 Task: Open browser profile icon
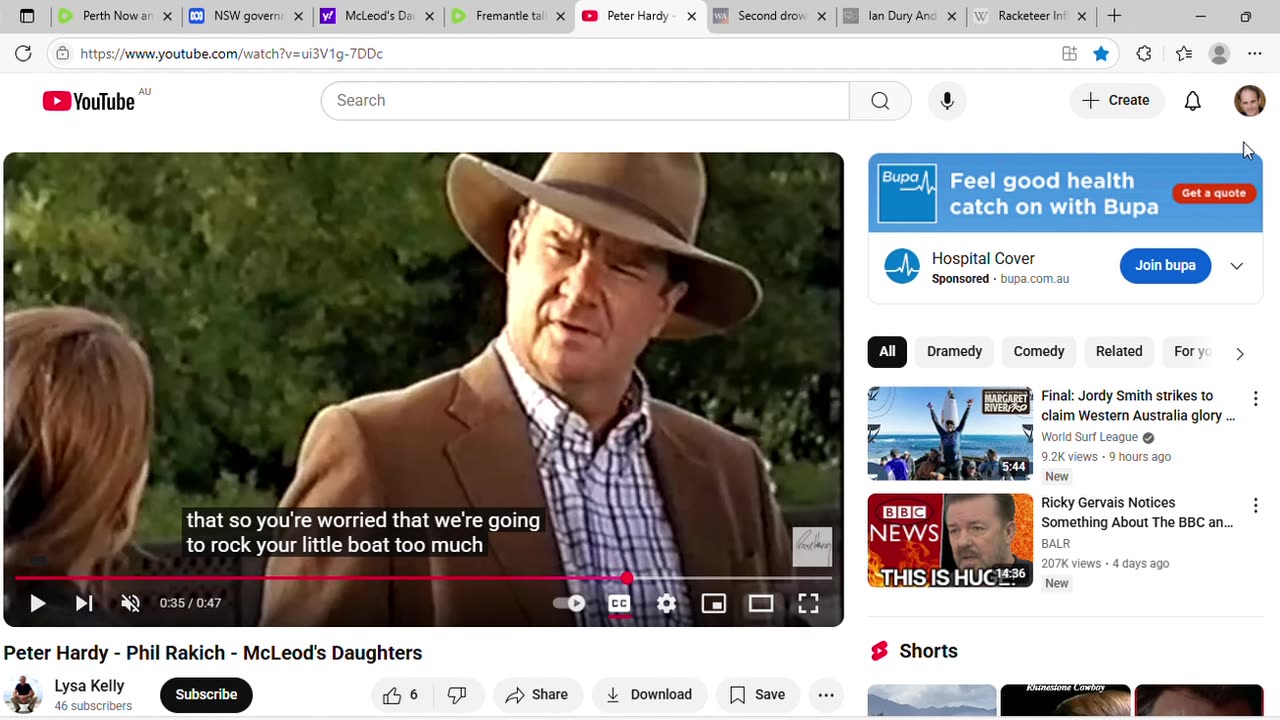[1219, 54]
